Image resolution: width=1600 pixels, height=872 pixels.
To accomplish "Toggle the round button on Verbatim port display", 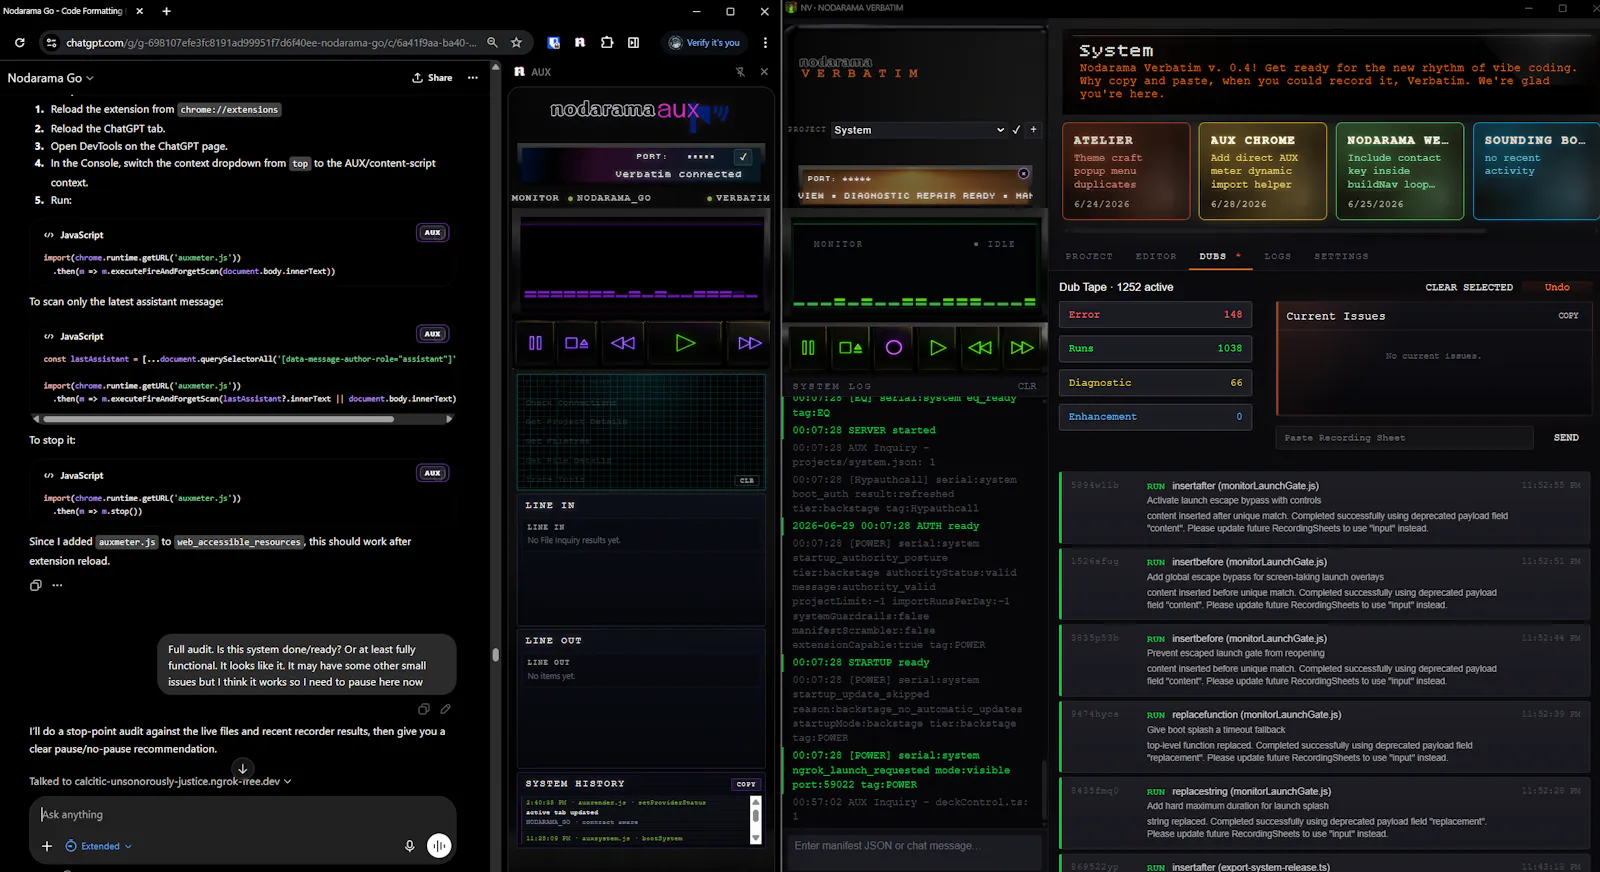I will [1023, 174].
